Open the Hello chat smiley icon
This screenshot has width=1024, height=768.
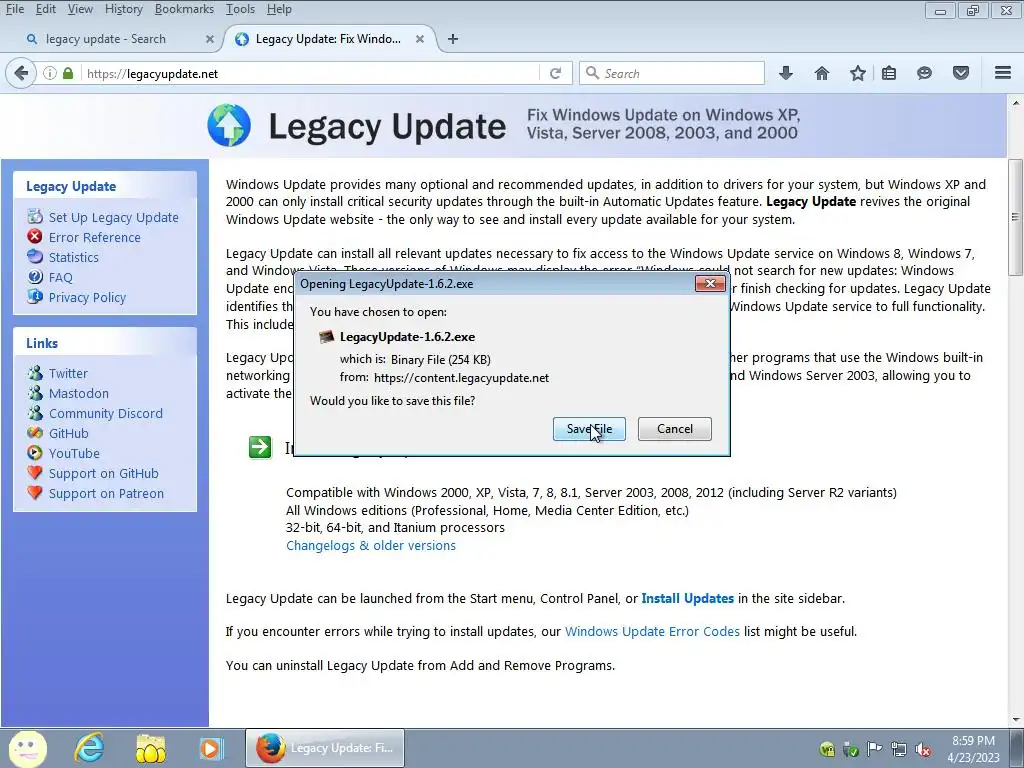coord(924,73)
